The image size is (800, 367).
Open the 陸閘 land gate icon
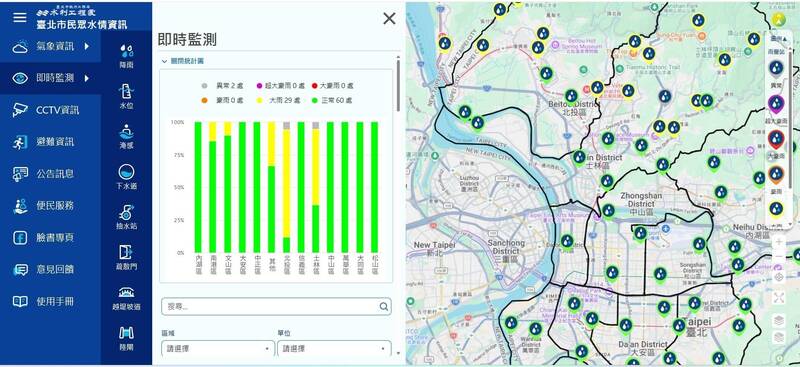click(127, 338)
